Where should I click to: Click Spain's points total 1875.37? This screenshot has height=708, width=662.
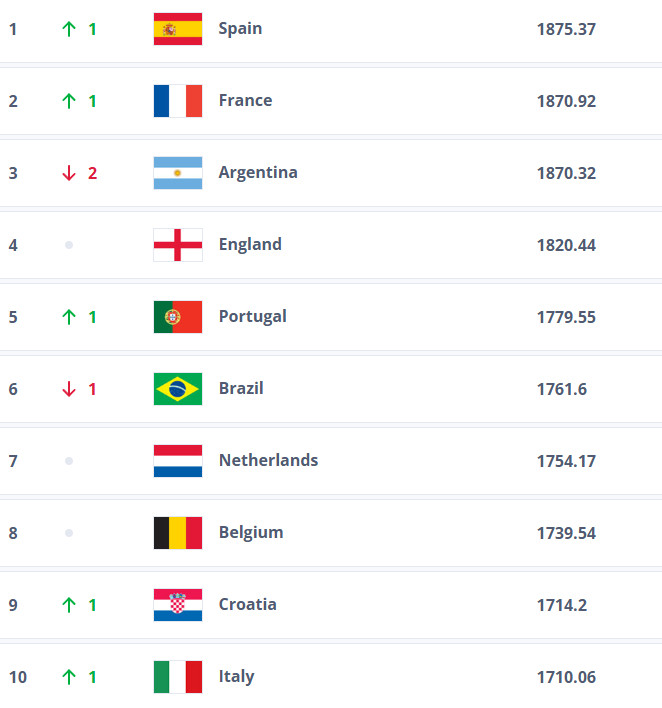(566, 29)
